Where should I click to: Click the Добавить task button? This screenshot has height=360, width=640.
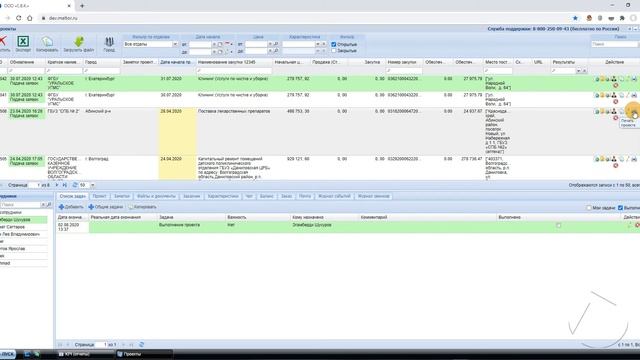71,207
